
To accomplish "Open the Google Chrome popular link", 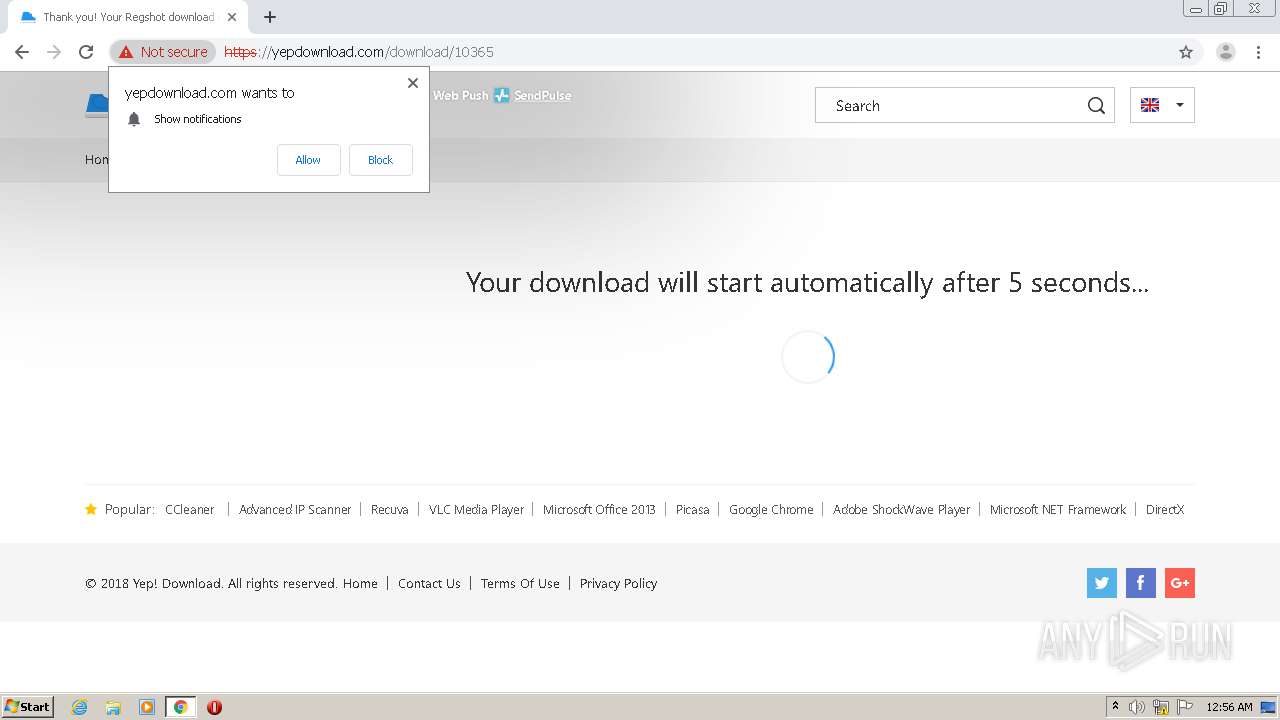I will tap(771, 509).
